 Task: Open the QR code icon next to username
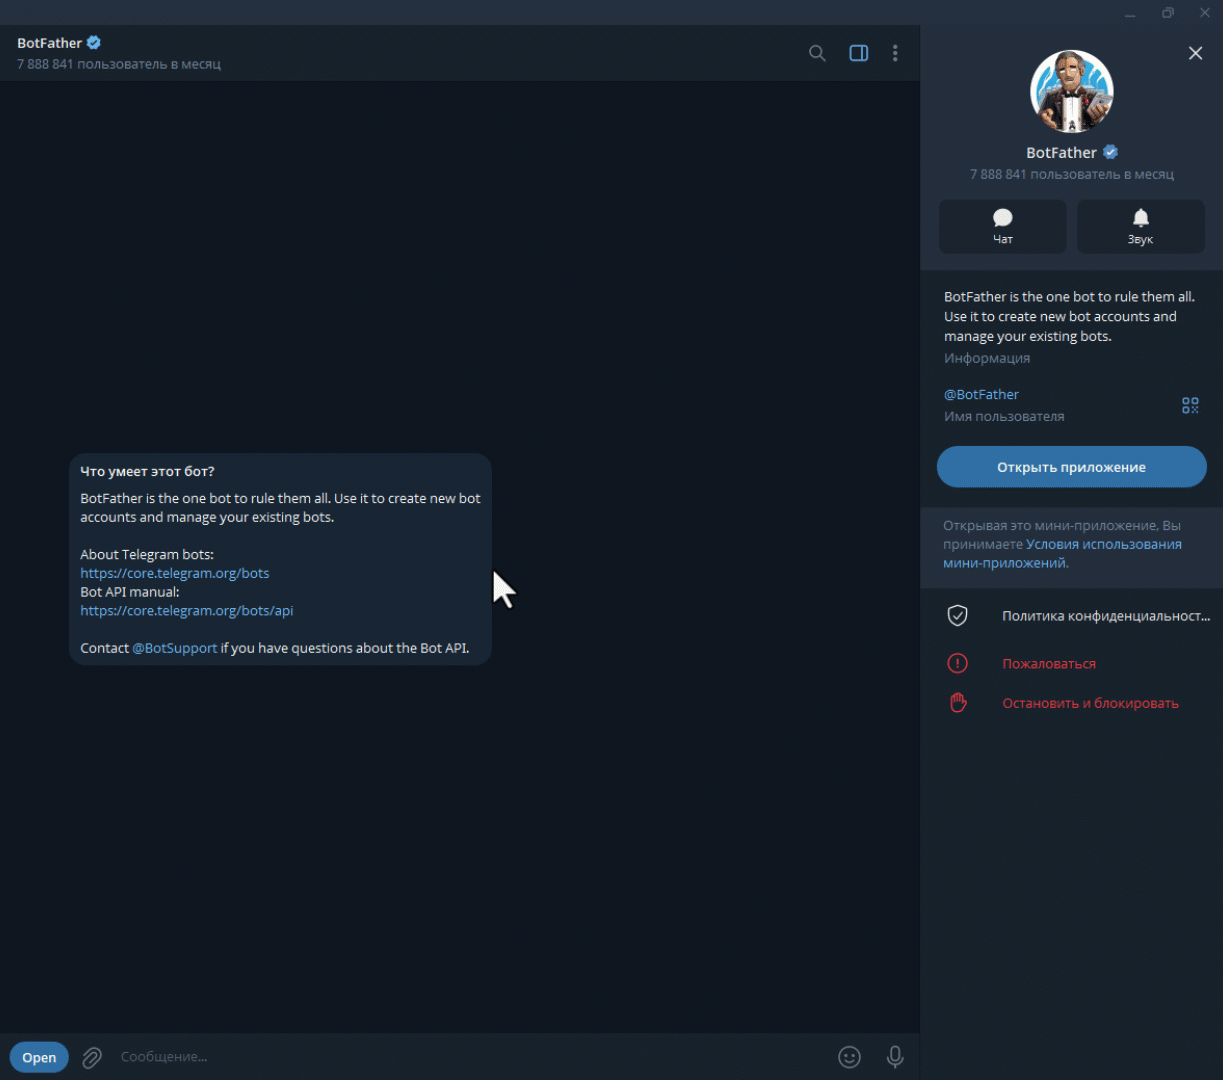[1189, 405]
